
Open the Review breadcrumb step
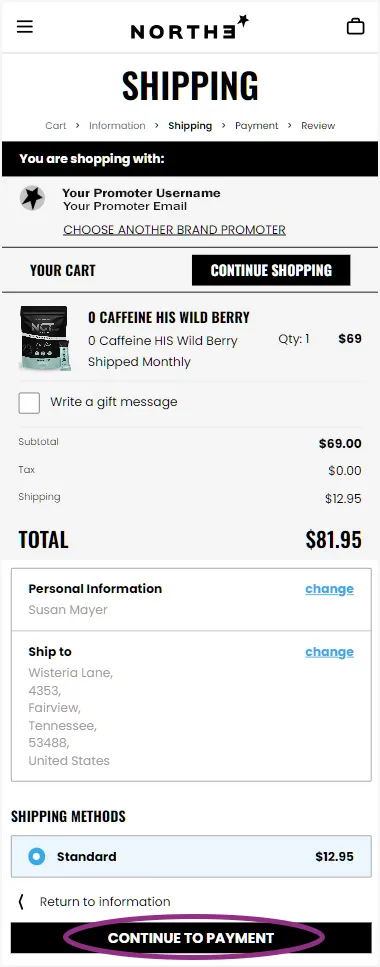click(318, 125)
